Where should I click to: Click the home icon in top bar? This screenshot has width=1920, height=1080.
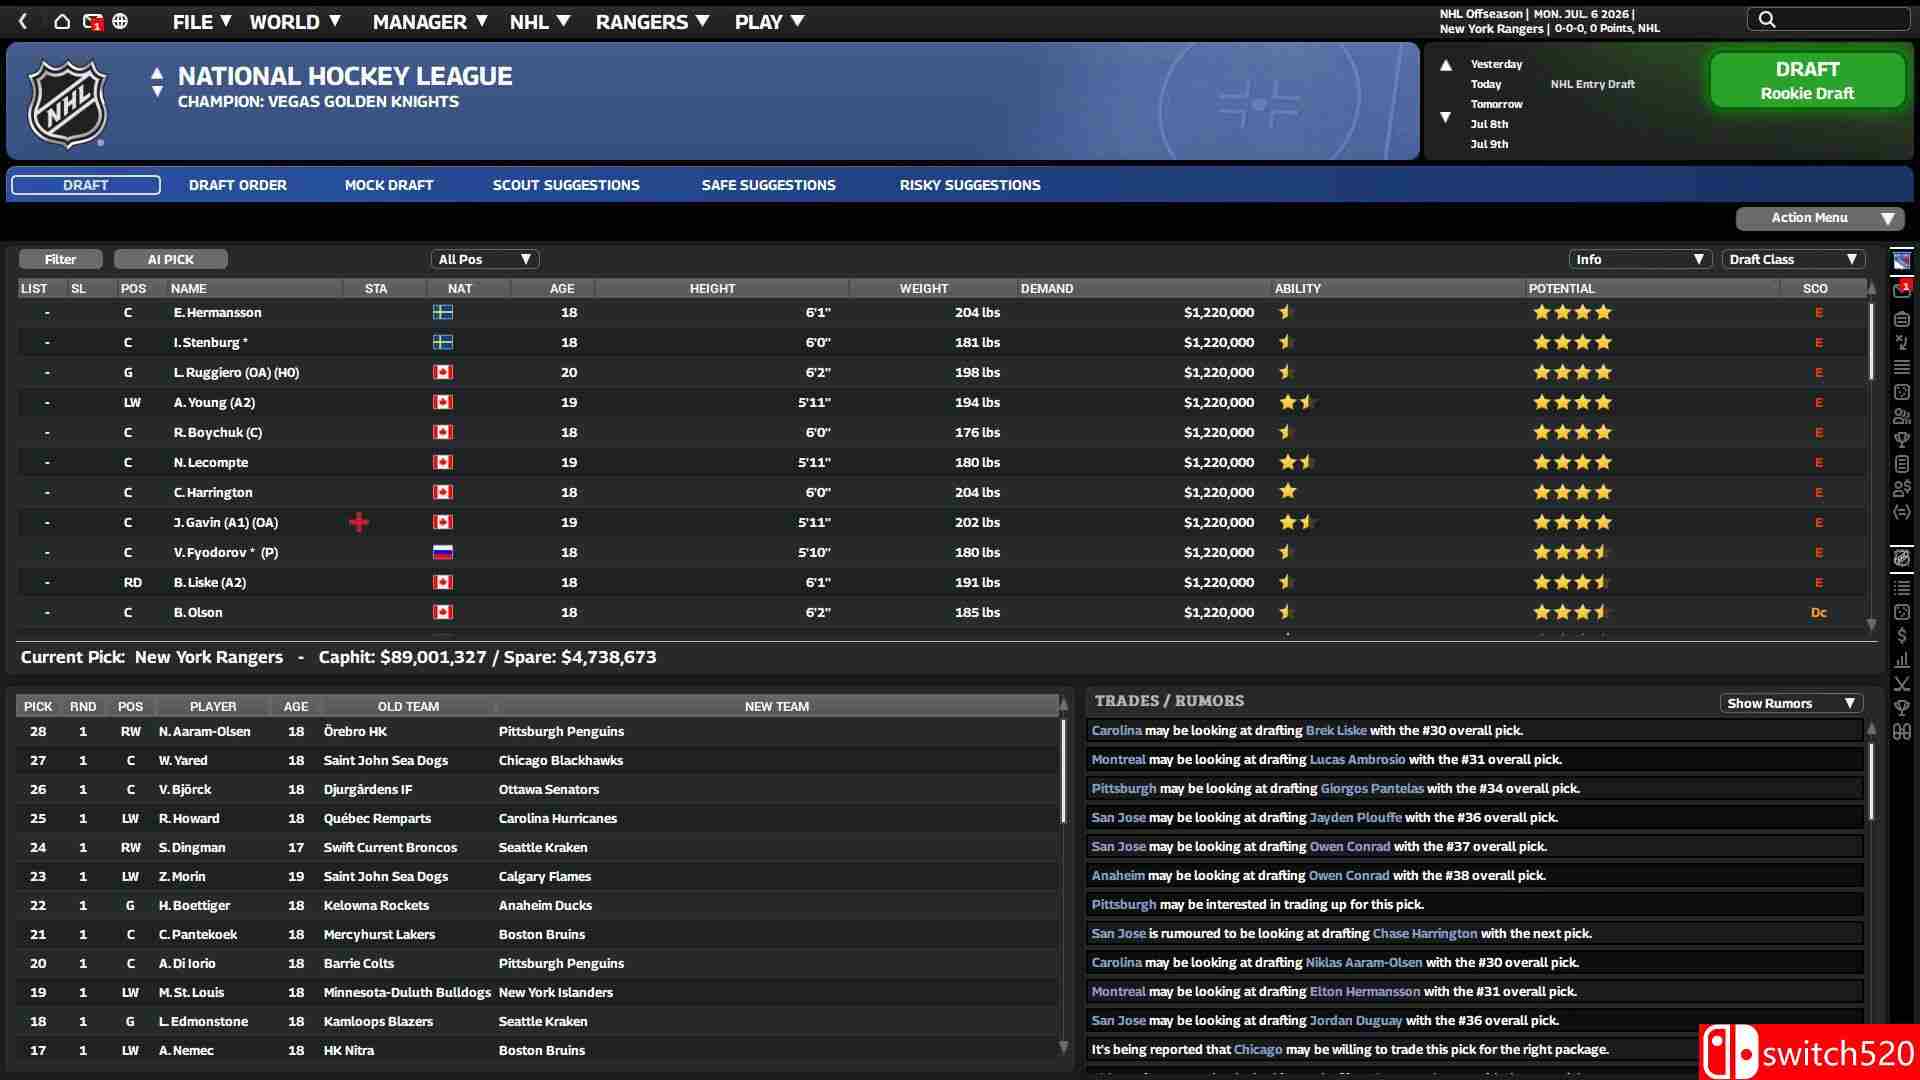point(60,20)
